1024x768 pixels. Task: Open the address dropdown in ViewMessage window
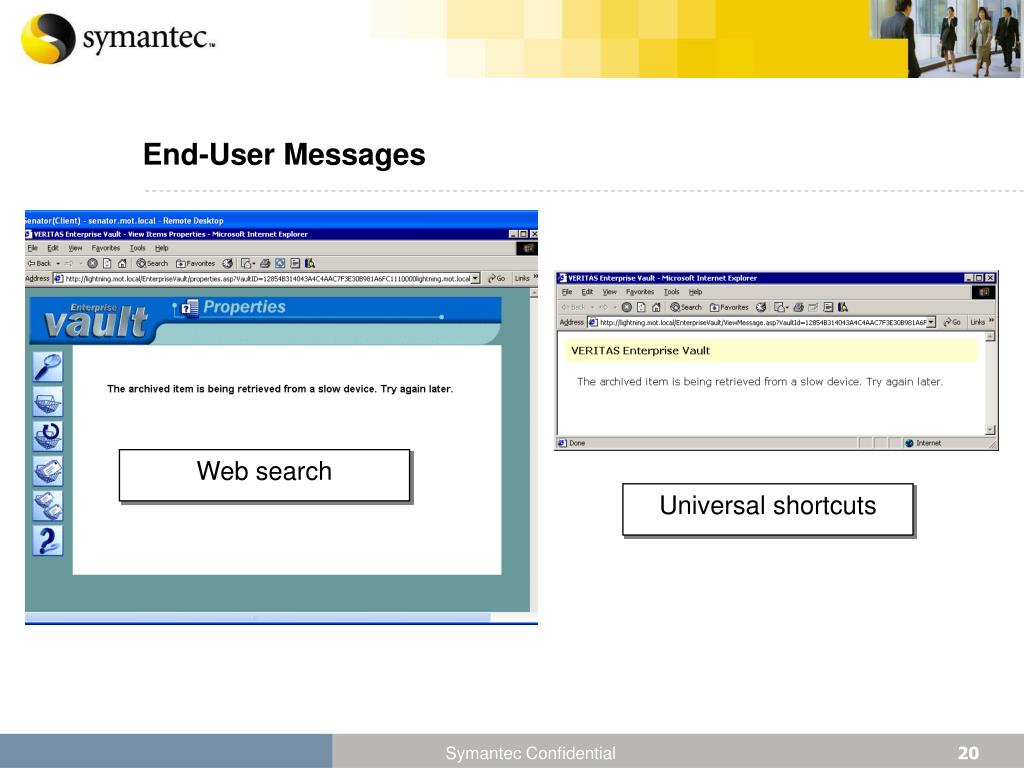point(931,322)
